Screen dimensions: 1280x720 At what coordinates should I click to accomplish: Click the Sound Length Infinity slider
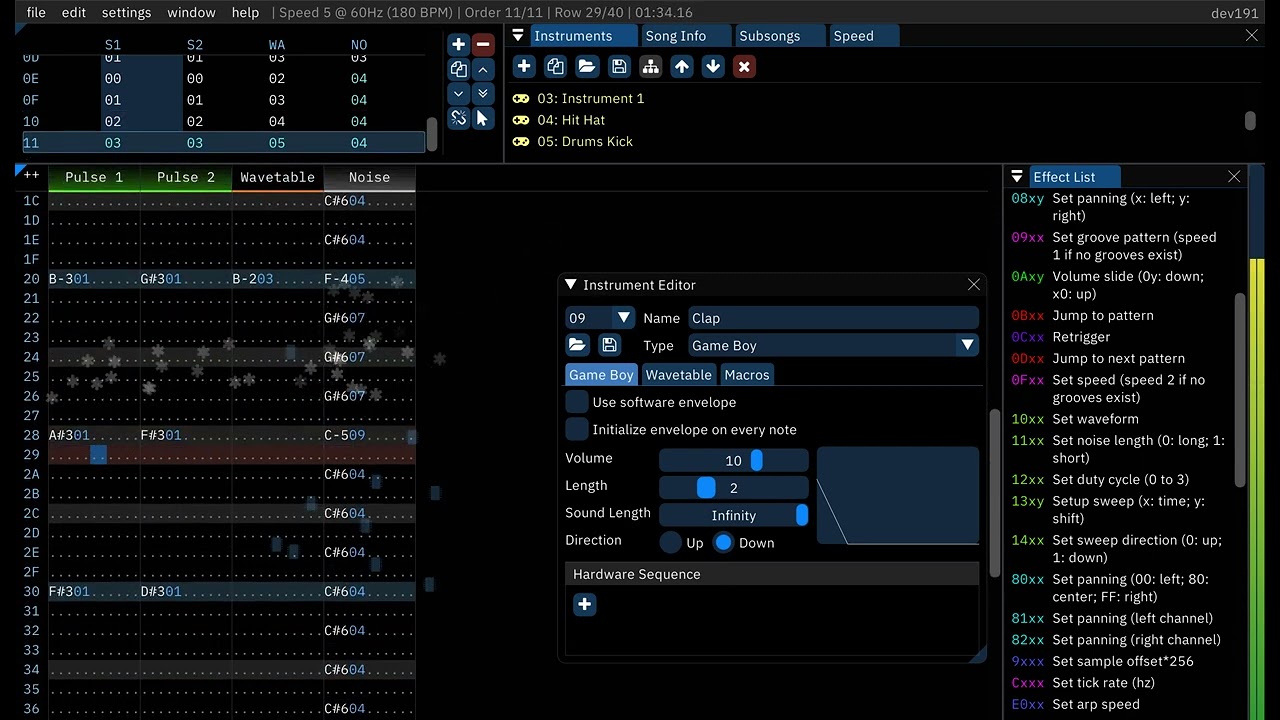coord(734,515)
